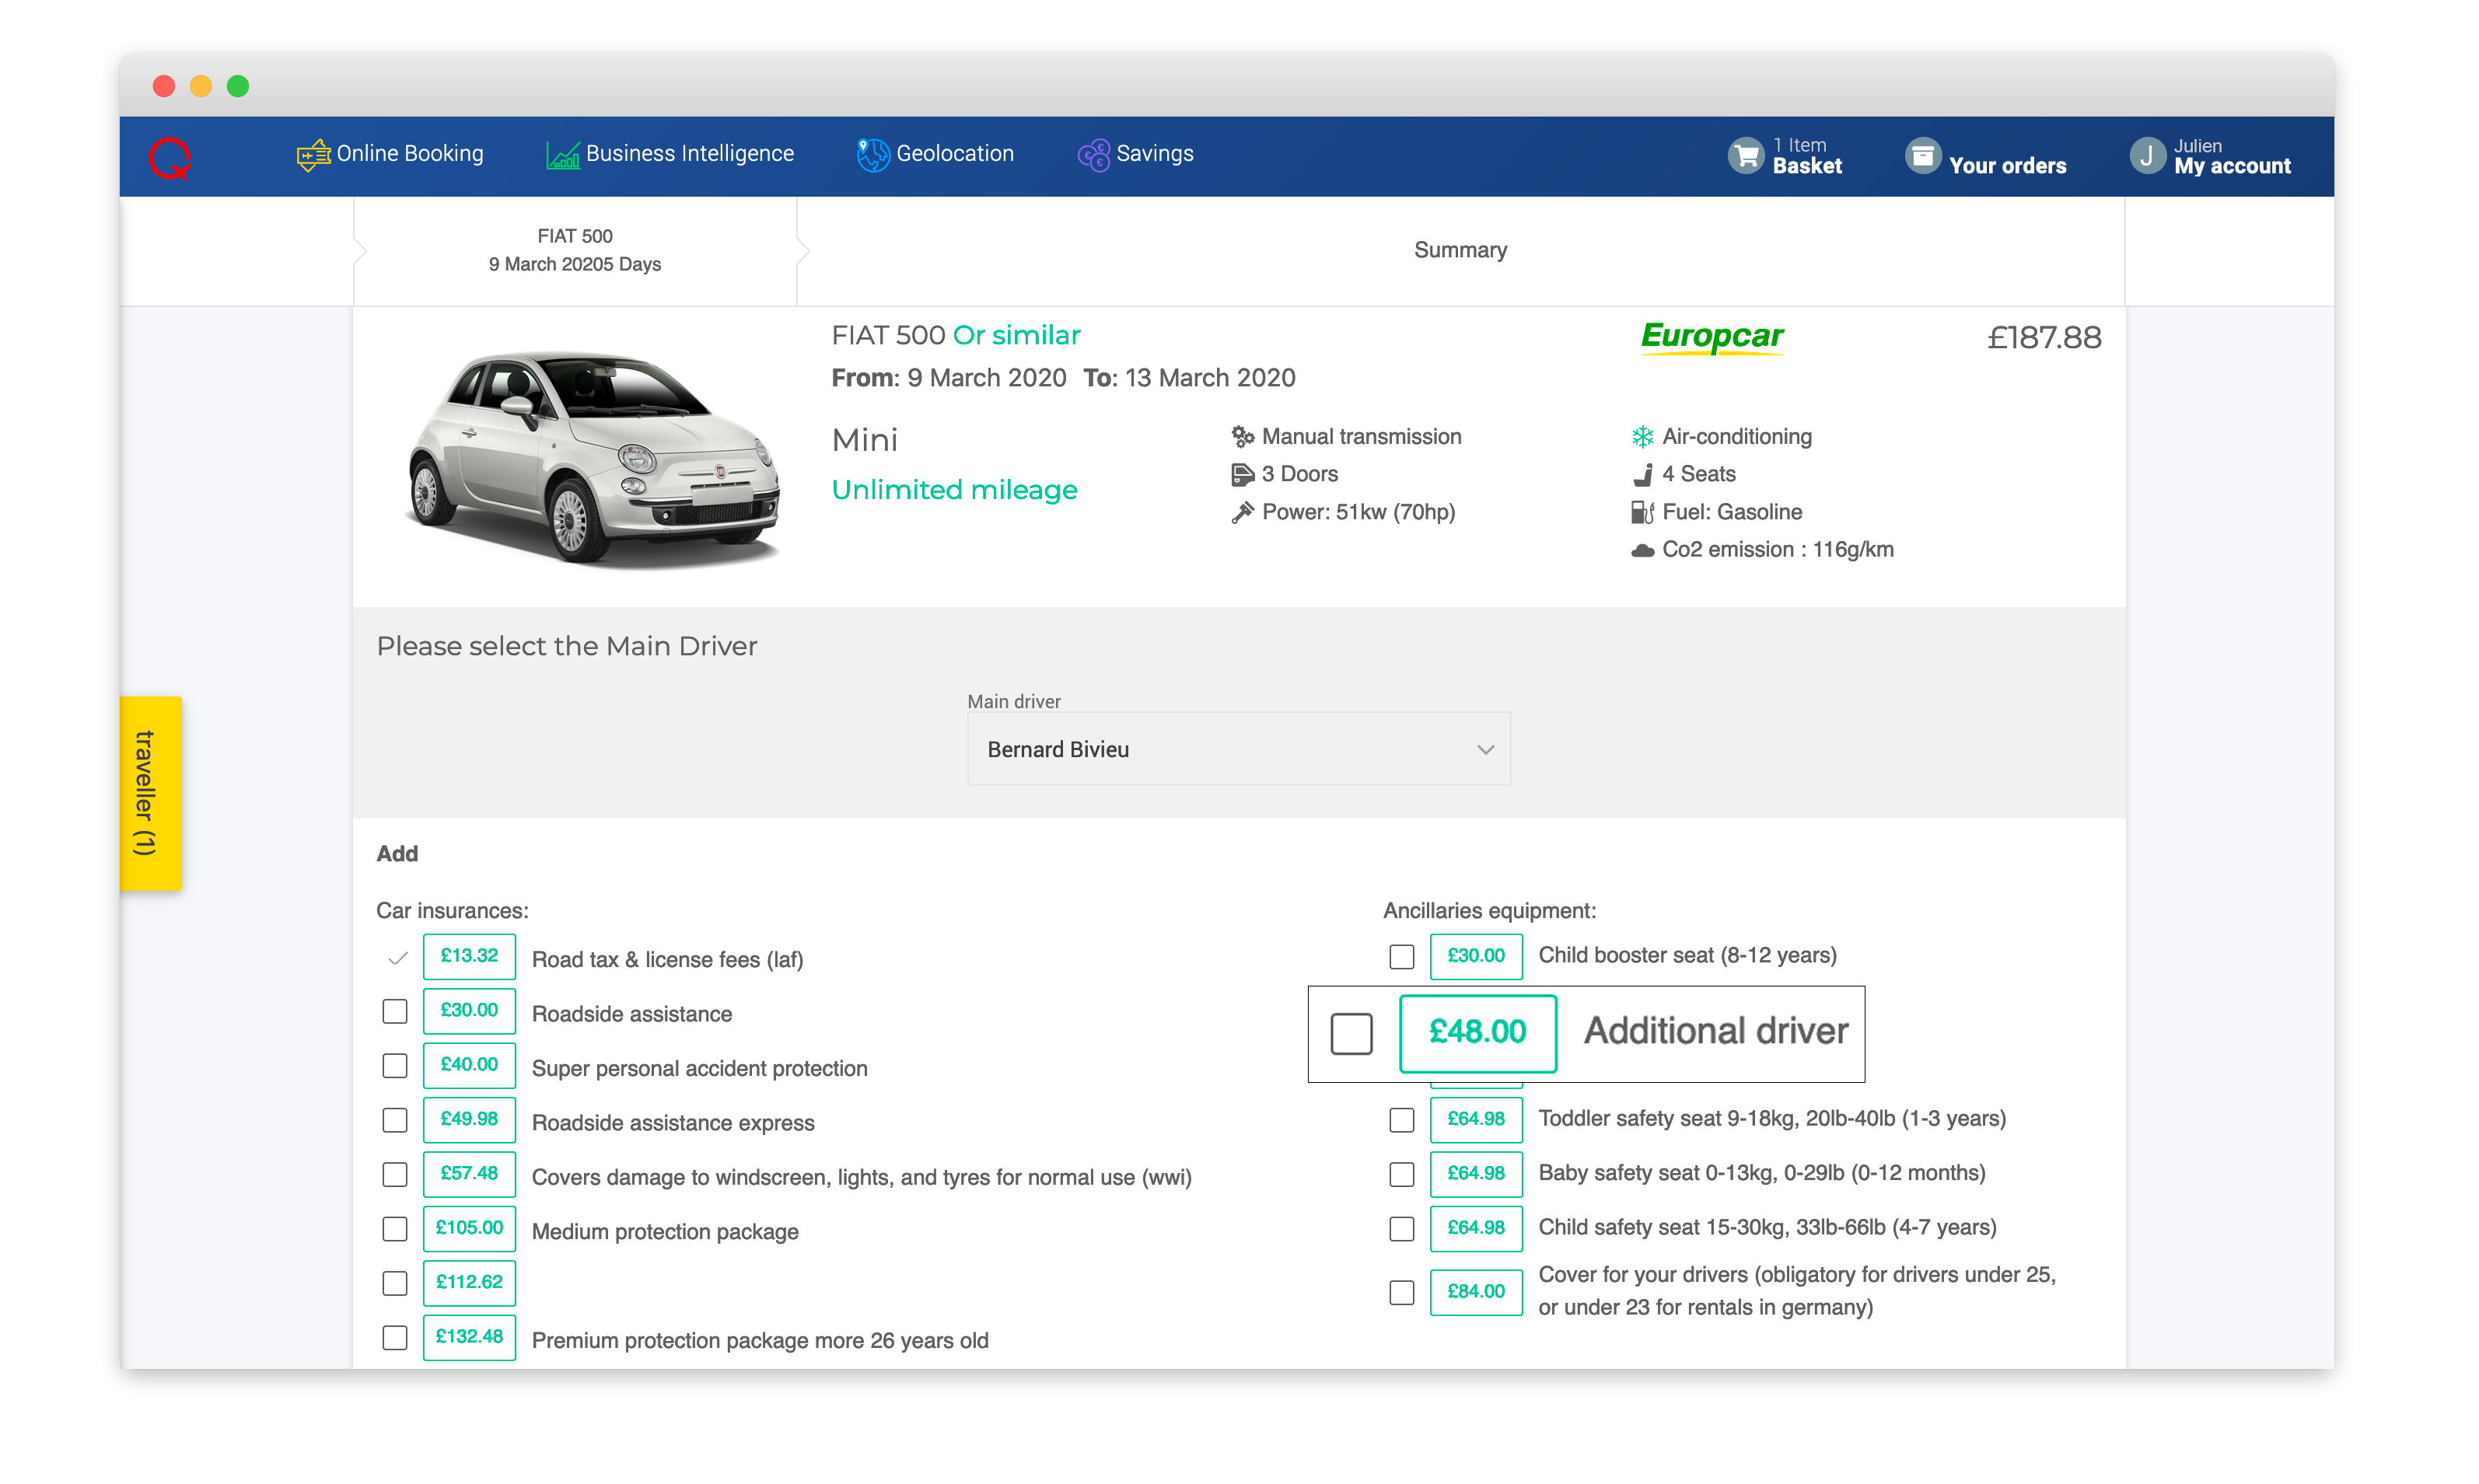Check Toddler safety seat checkbox
Screen dimensions: 2479x1484
1402,1120
